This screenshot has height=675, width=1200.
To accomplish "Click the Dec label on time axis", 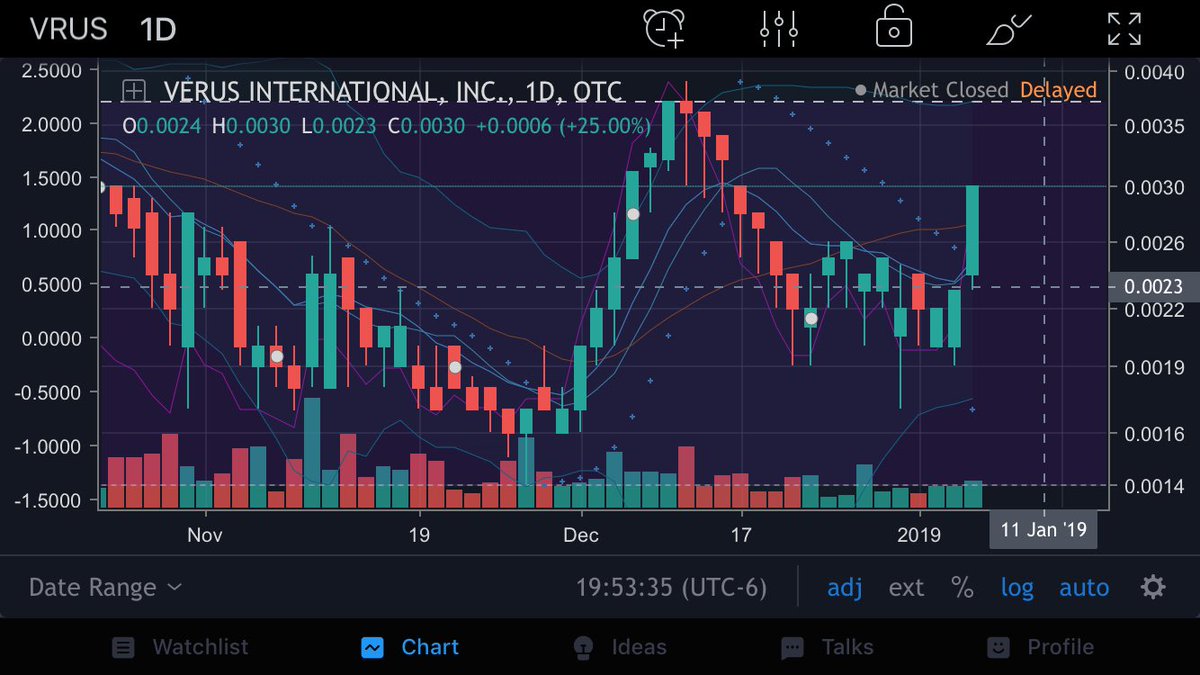I will pyautogui.click(x=580, y=535).
